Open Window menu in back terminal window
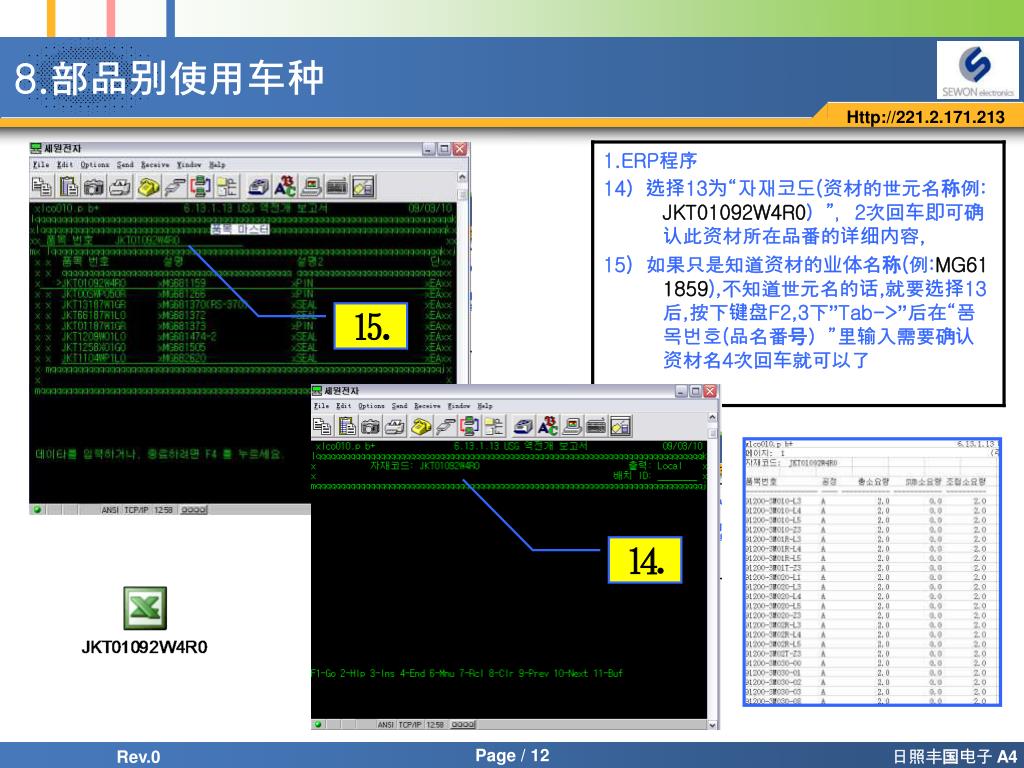 point(189,165)
